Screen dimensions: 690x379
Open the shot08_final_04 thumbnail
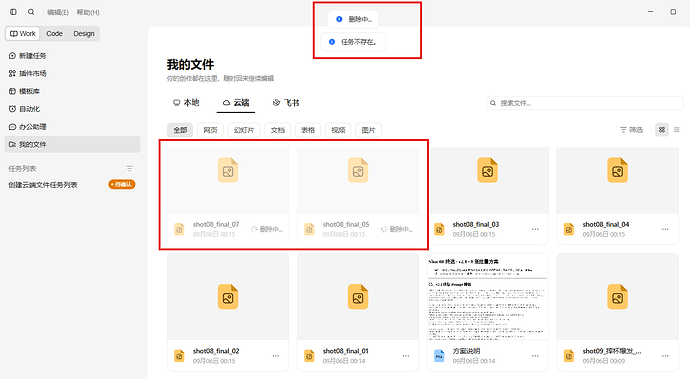[x=617, y=180]
